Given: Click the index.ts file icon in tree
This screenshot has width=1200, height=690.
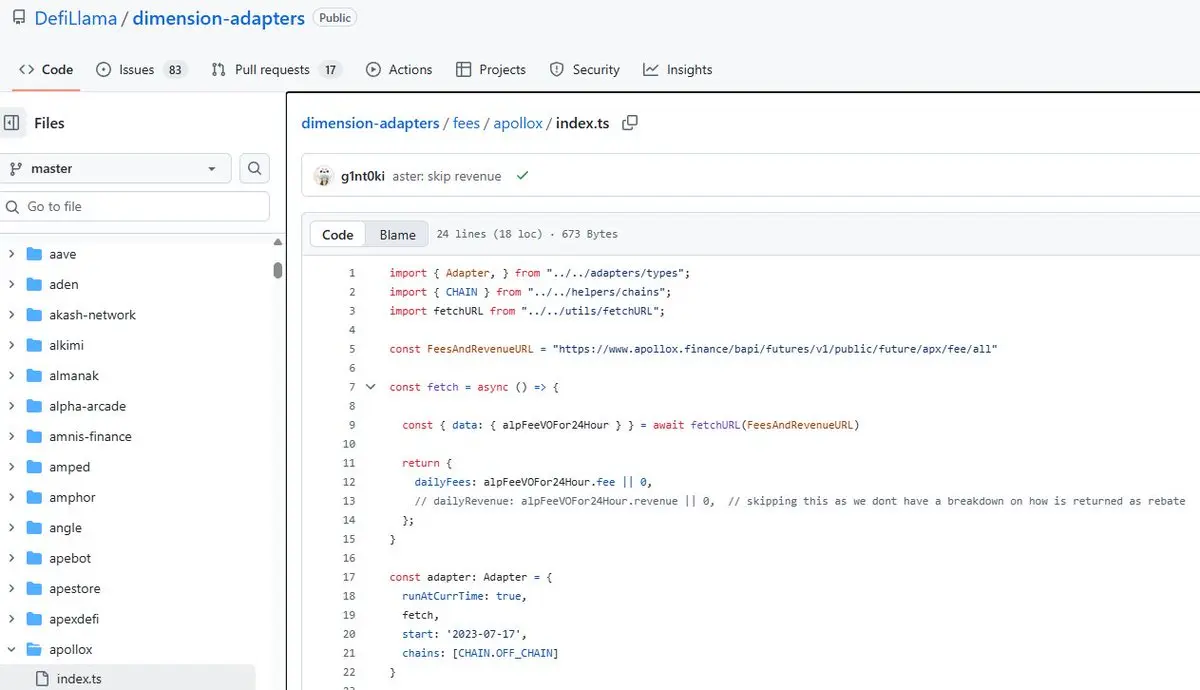Looking at the screenshot, I should pyautogui.click(x=42, y=679).
